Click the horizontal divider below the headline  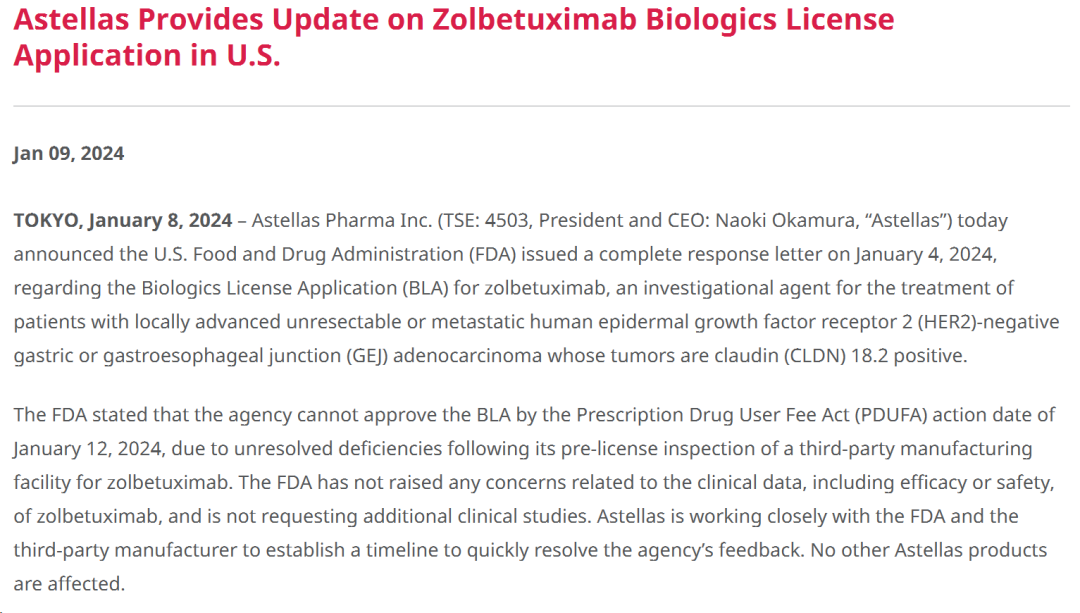[541, 106]
